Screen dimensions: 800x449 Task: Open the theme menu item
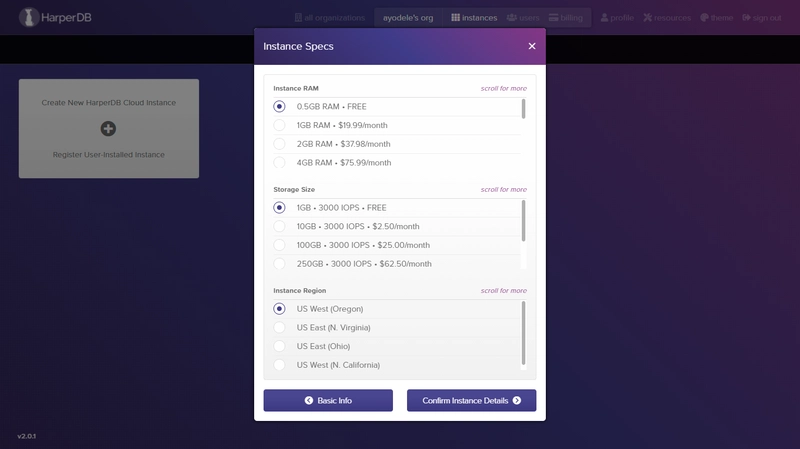tap(716, 18)
